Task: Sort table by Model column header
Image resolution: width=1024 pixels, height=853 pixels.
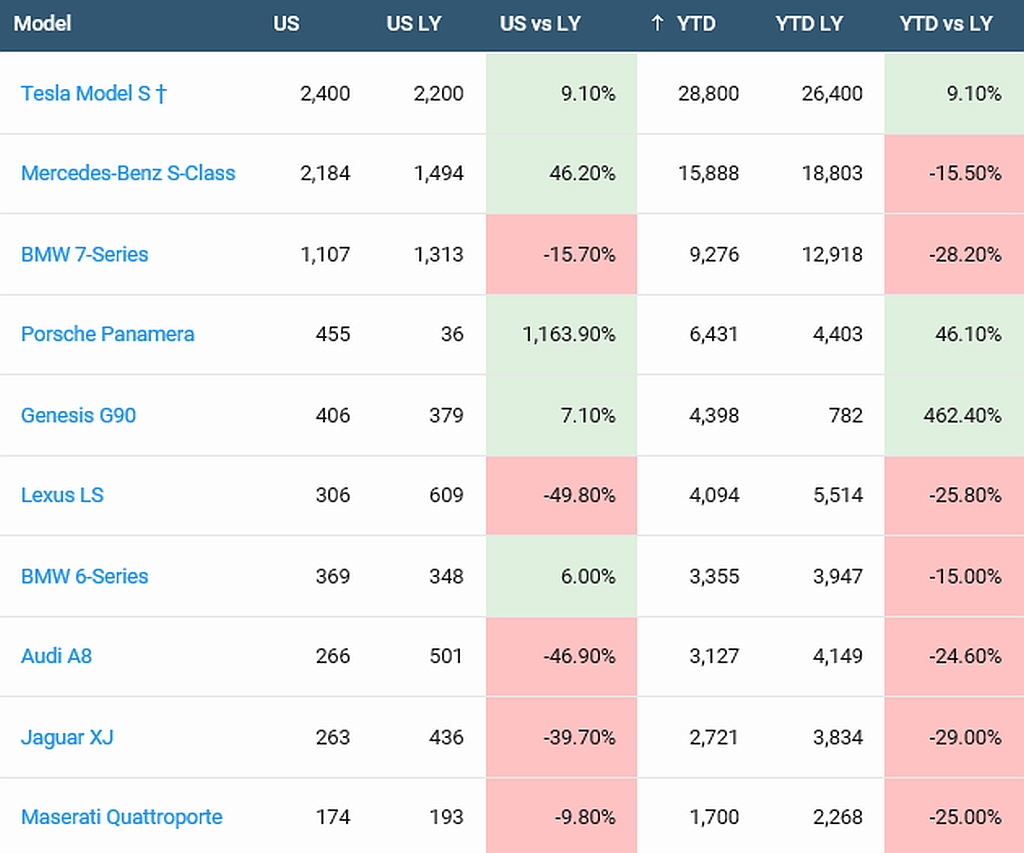Action: coord(42,24)
